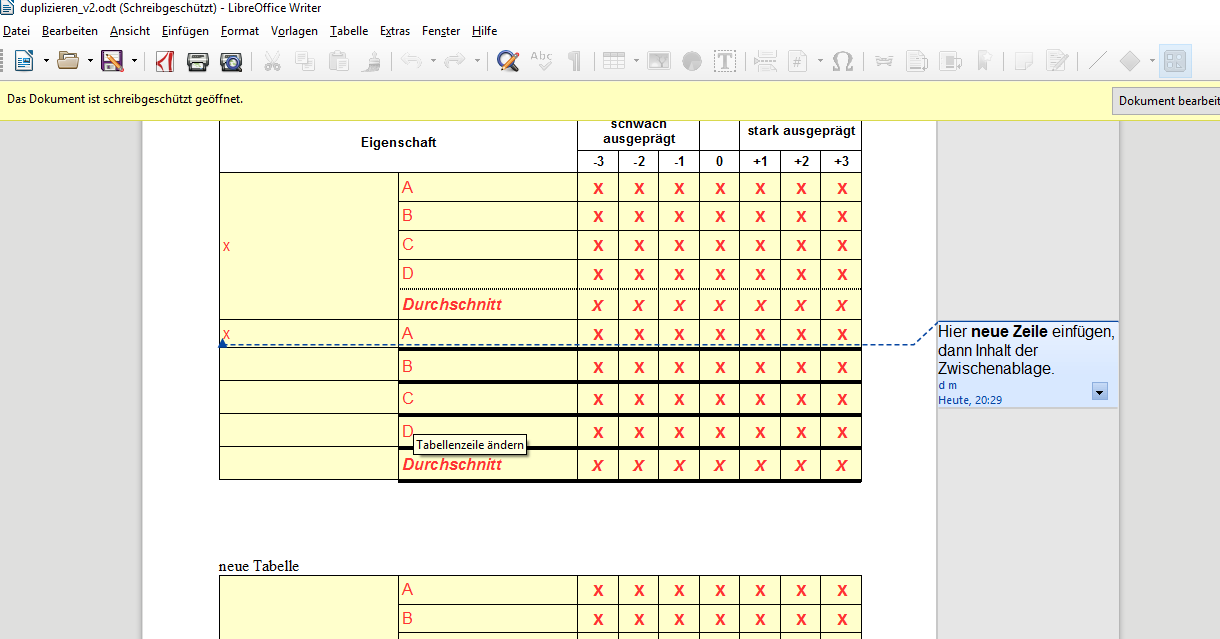
Task: Open the New document dropdown arrow
Action: (46, 61)
